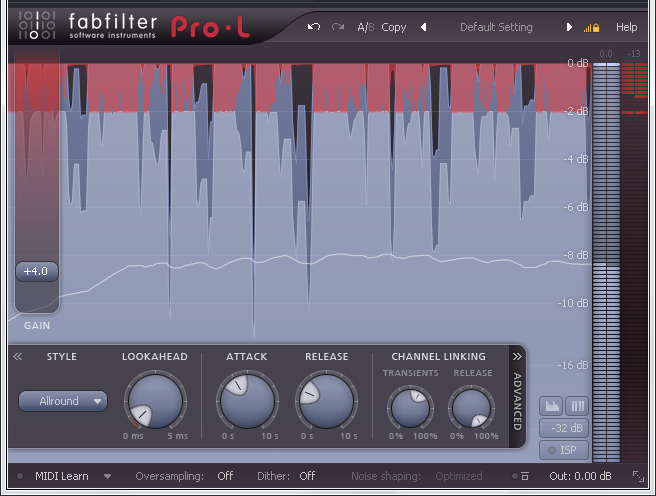This screenshot has width=656, height=496.
Task: Click the -13 gain reduction readout
Action: pos(633,54)
